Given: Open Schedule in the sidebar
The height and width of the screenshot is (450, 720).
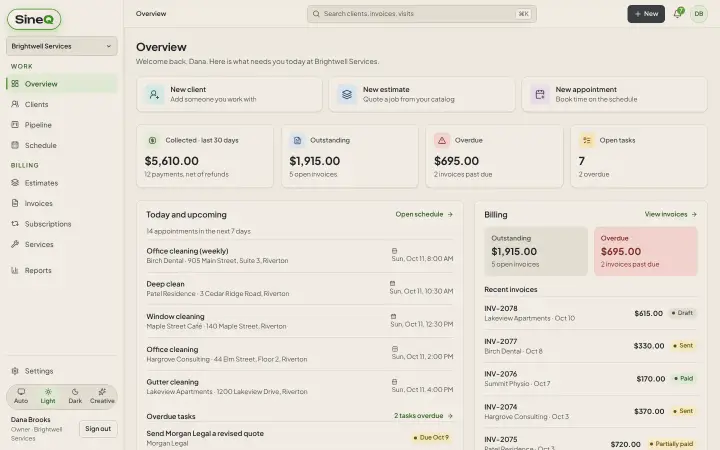Looking at the screenshot, I should coord(62,145).
